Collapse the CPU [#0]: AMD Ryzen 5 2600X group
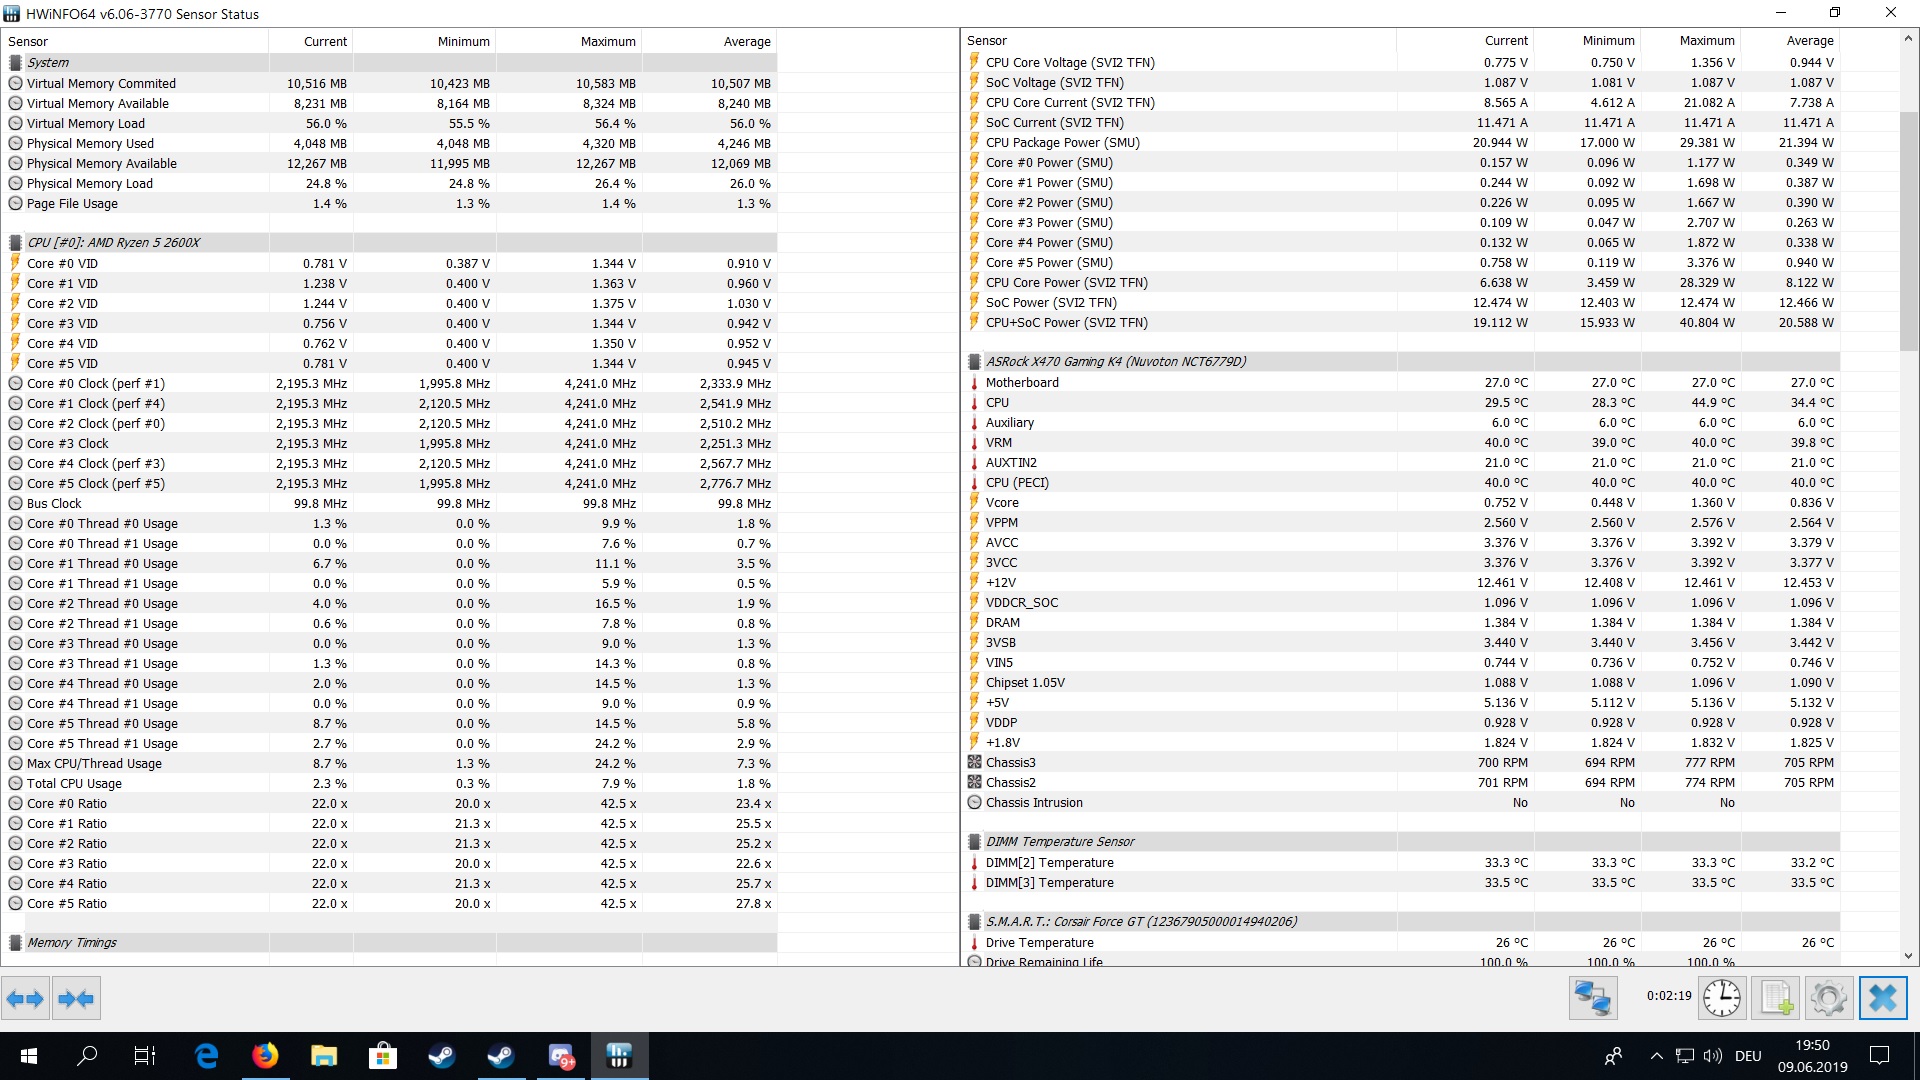1920x1080 pixels. 112,242
